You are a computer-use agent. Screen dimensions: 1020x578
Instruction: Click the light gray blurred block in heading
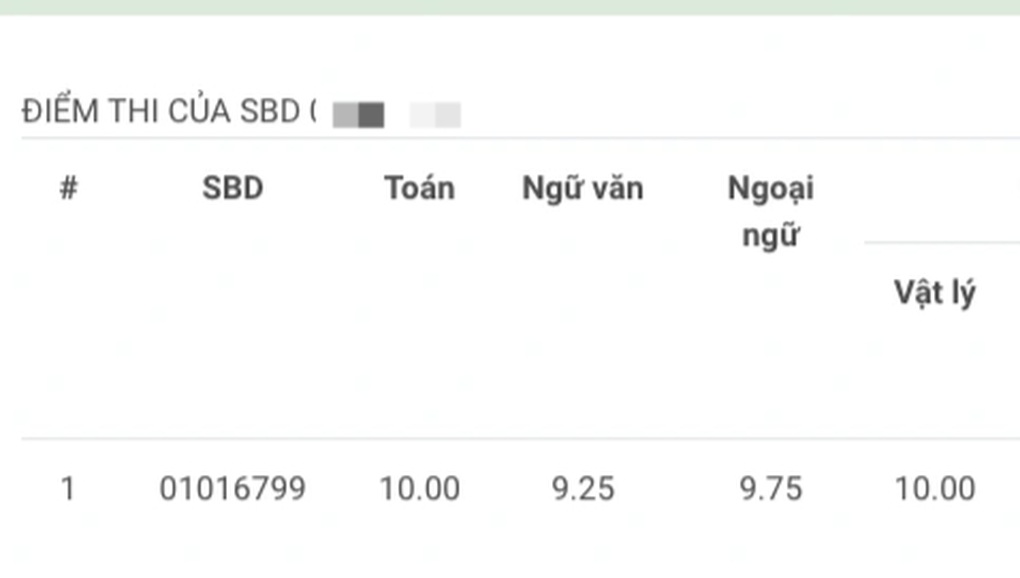tap(435, 115)
